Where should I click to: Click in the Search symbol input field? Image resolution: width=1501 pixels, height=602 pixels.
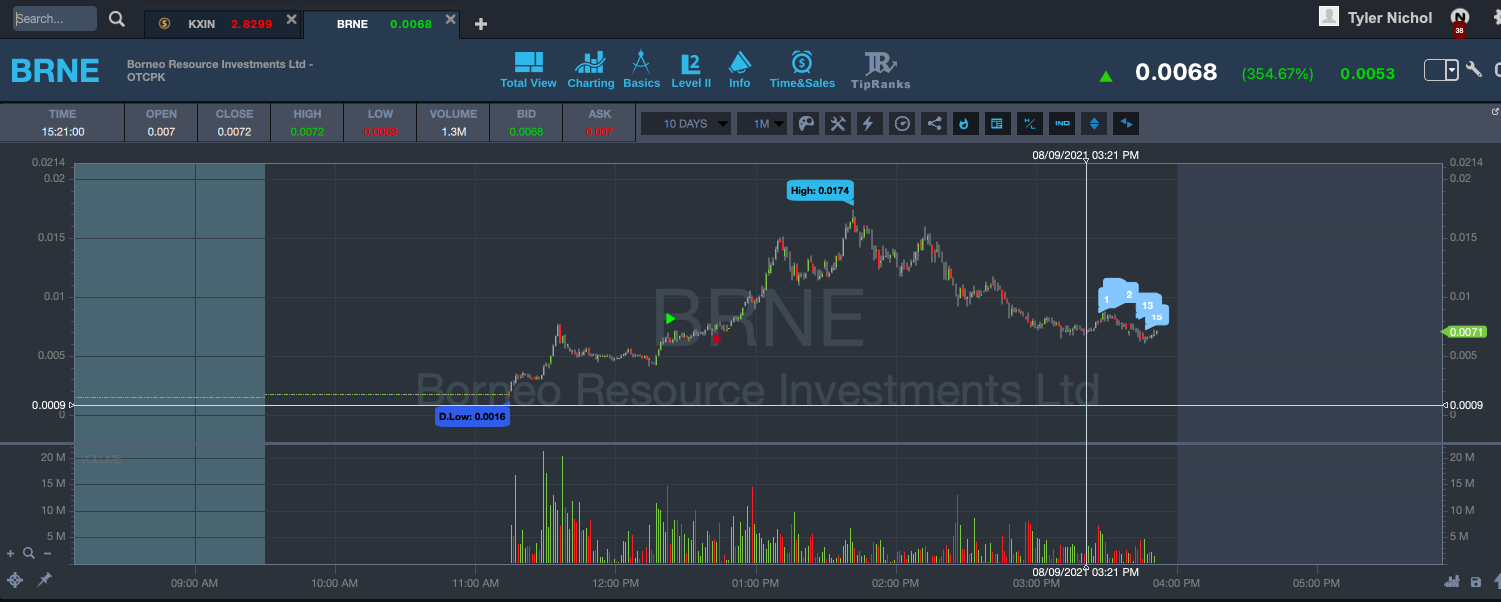click(x=55, y=19)
